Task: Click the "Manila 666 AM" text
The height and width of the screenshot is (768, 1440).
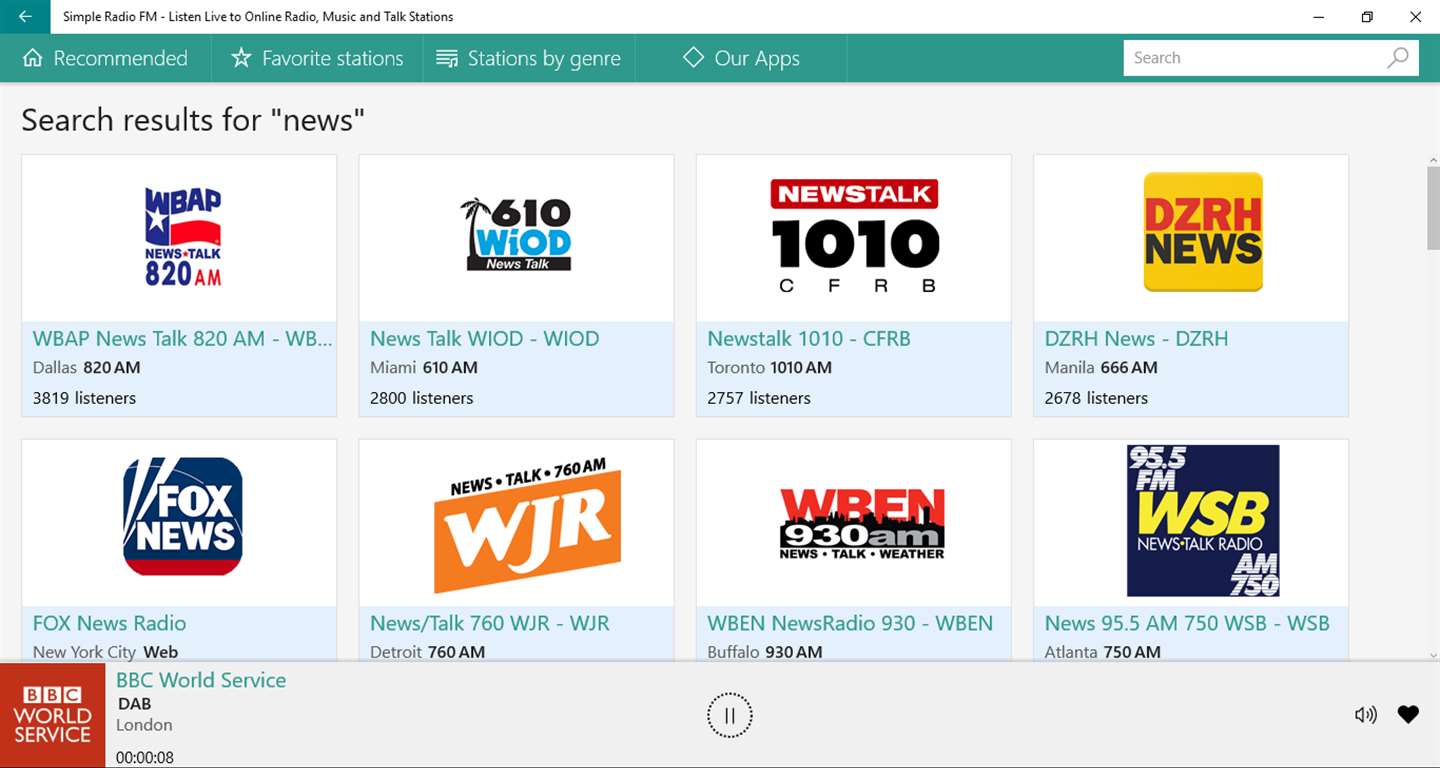Action: tap(1101, 367)
